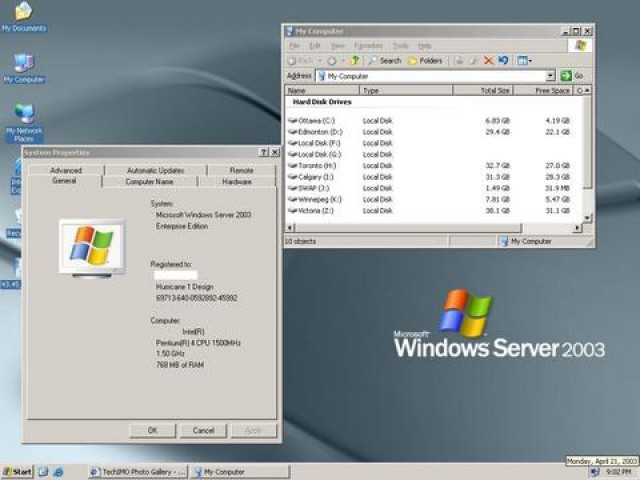Open the Favorites menu
Screen dimensions: 640x480
click(x=368, y=46)
